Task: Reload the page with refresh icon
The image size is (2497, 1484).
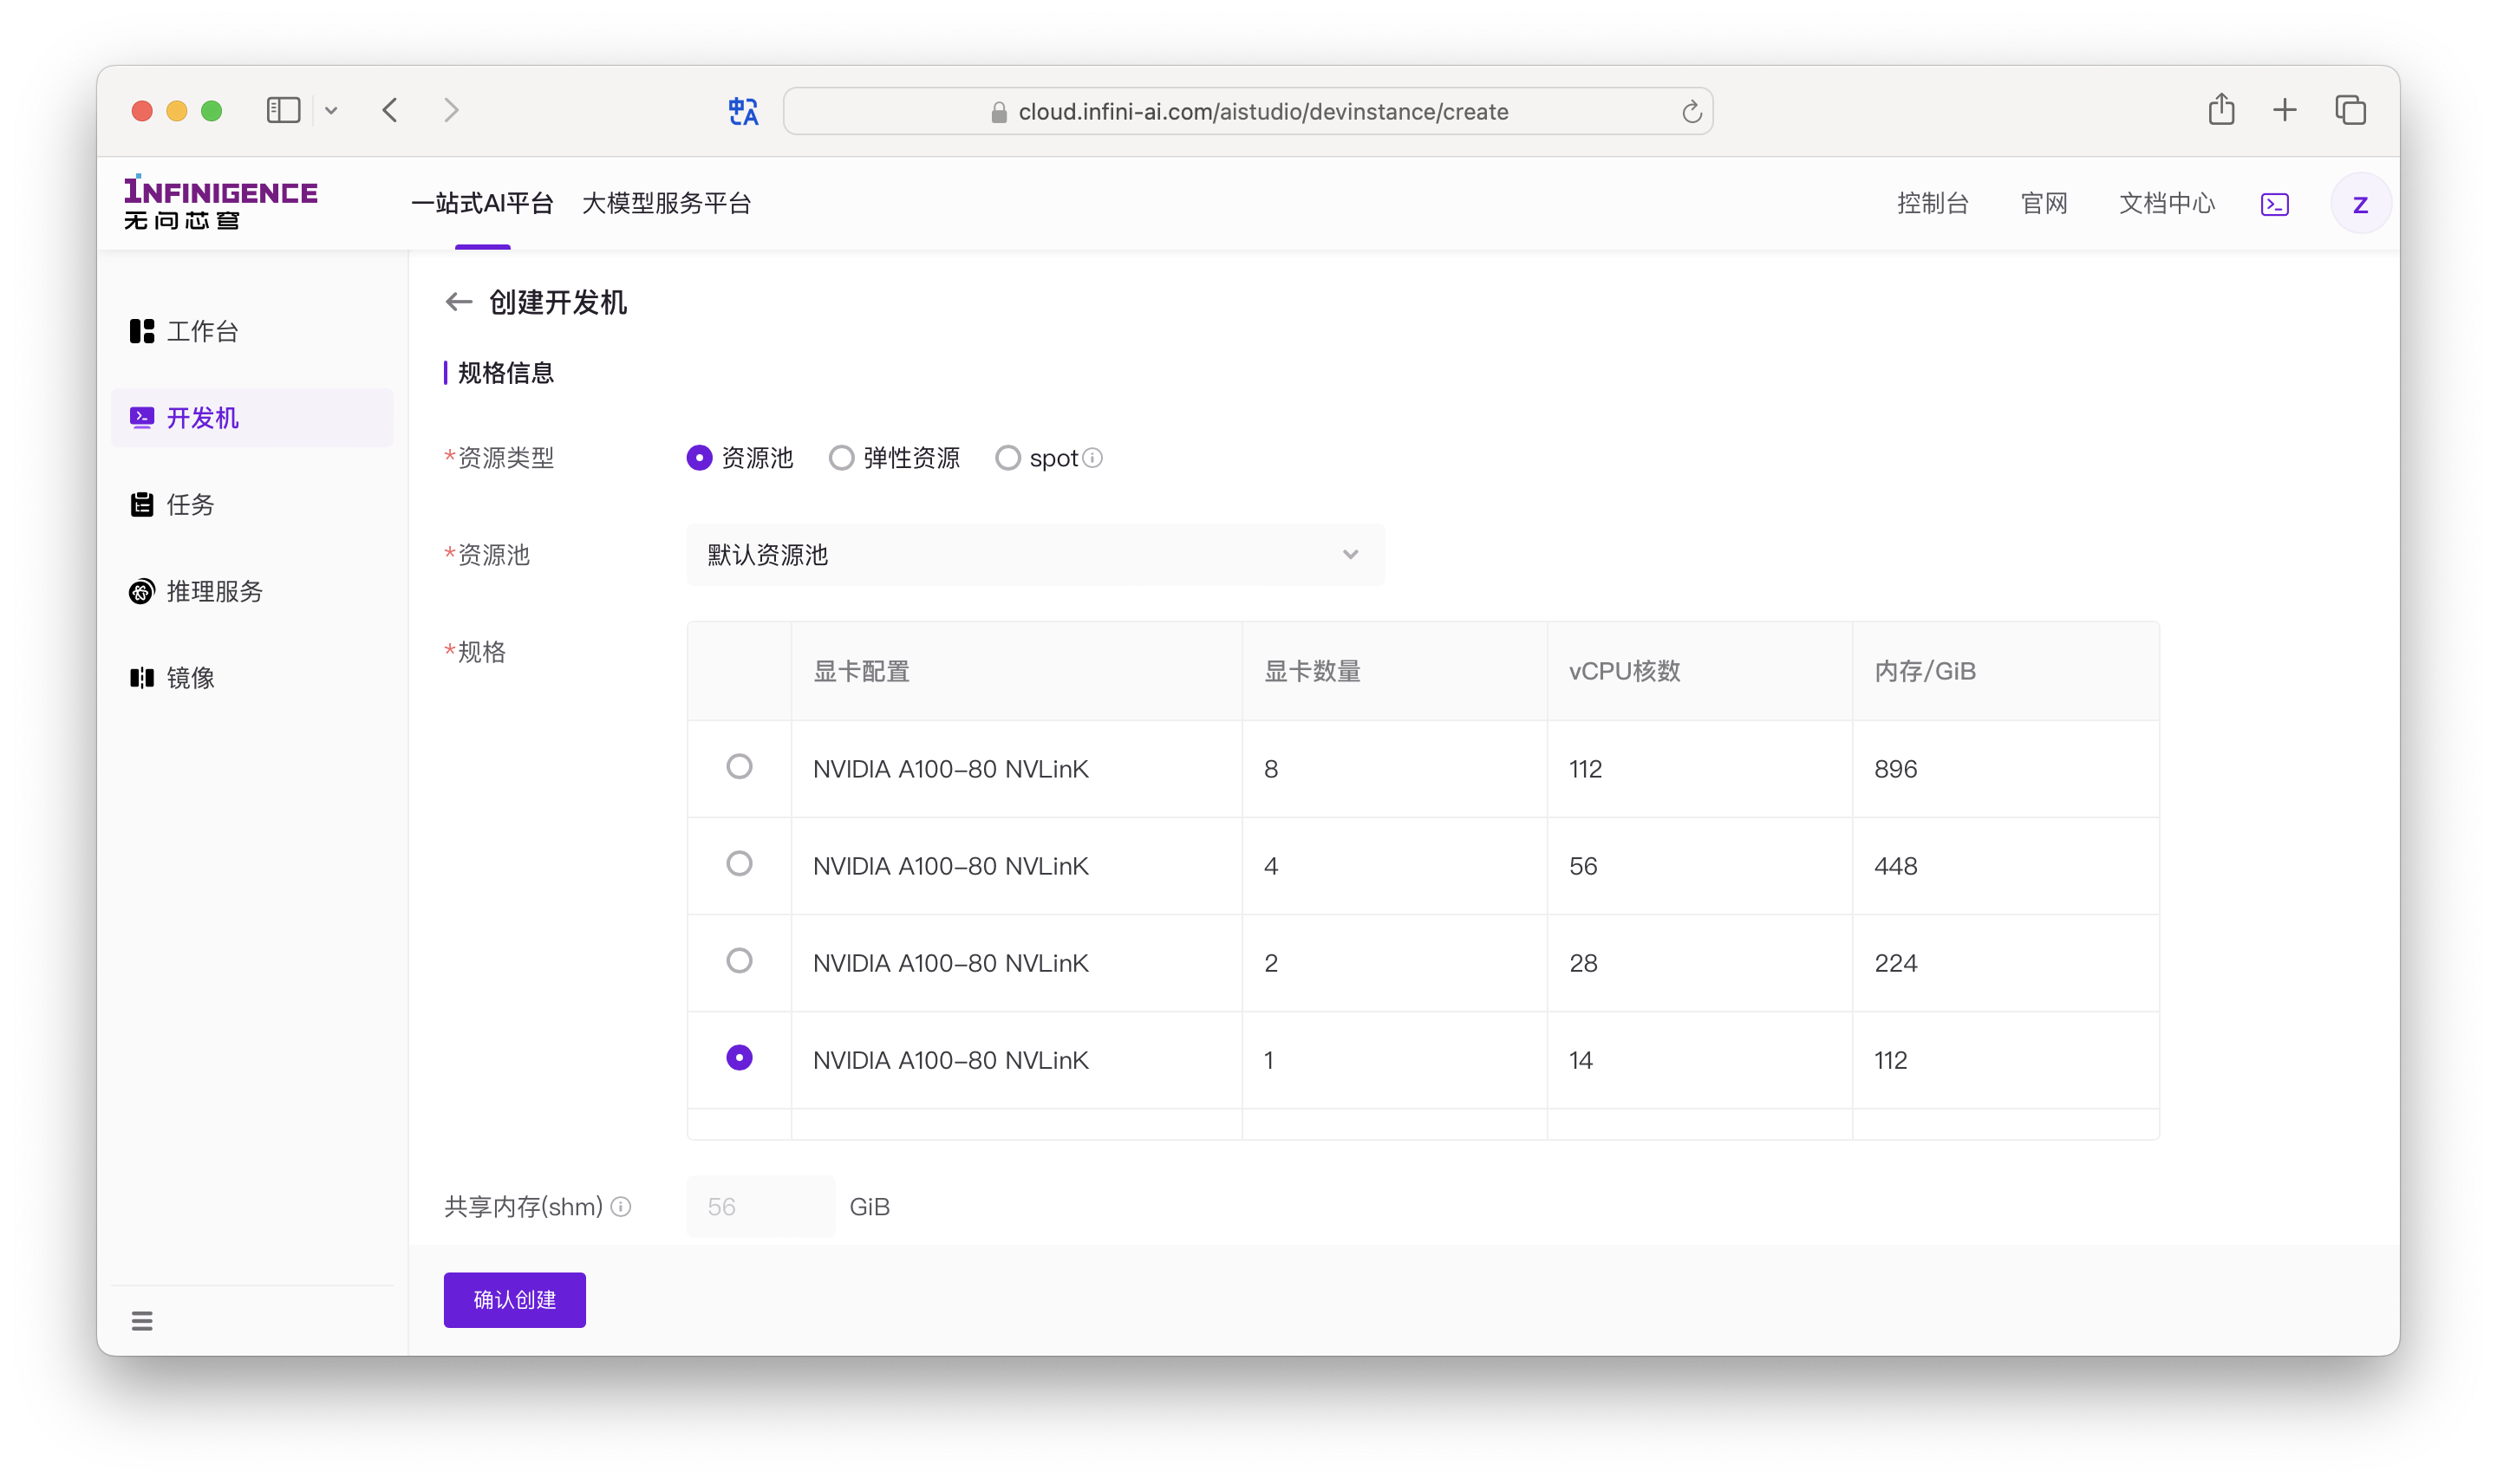Action: (1691, 111)
